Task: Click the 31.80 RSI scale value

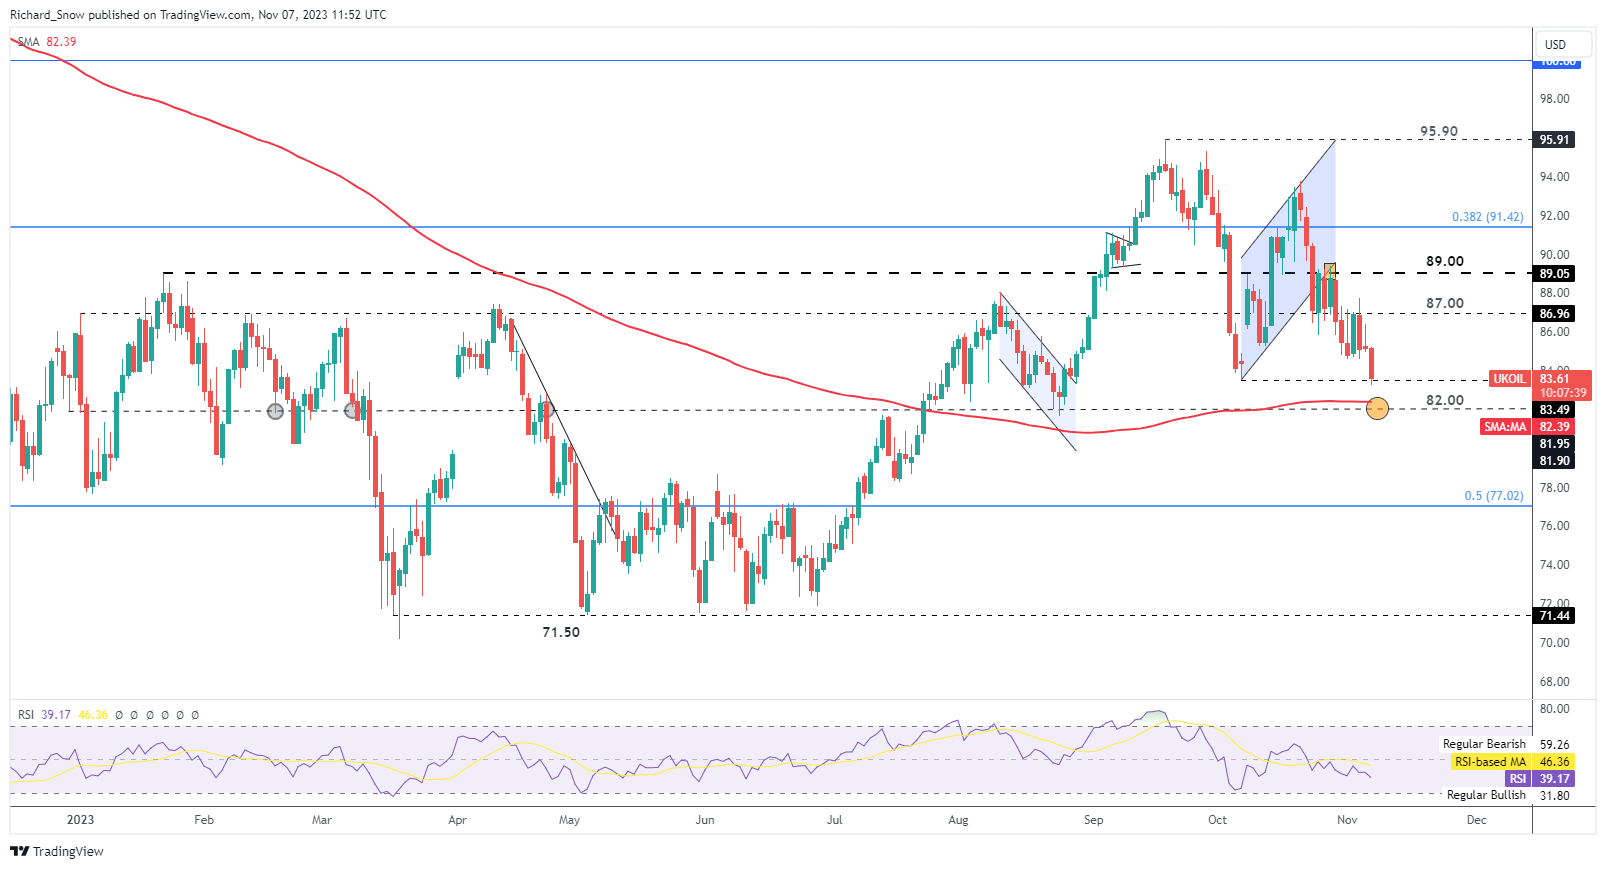Action: coord(1555,796)
